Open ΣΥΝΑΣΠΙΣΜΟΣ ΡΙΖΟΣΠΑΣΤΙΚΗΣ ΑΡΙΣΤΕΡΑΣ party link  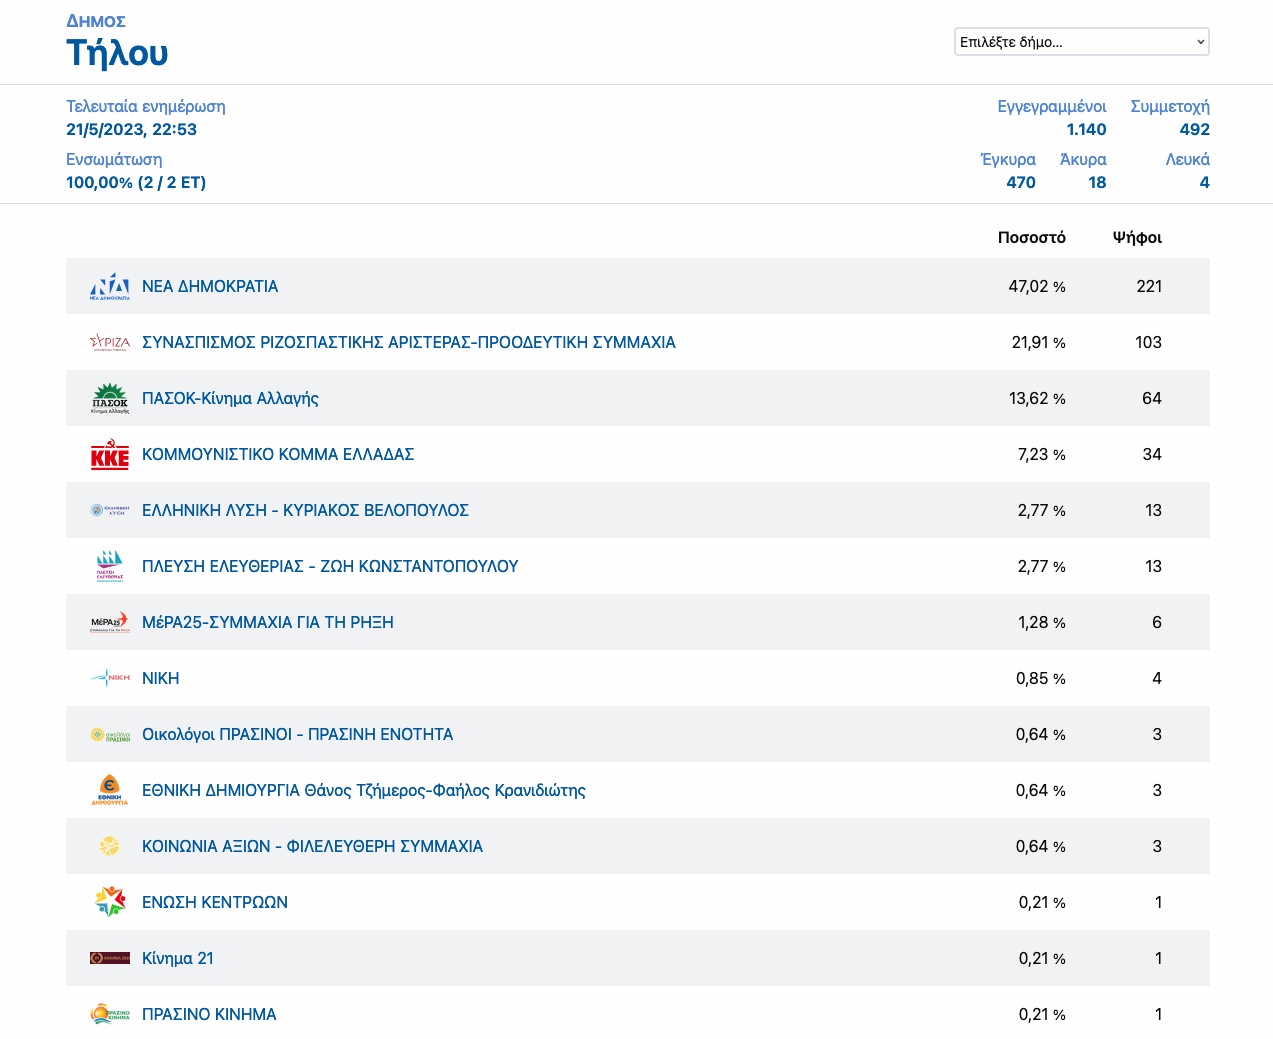[409, 342]
